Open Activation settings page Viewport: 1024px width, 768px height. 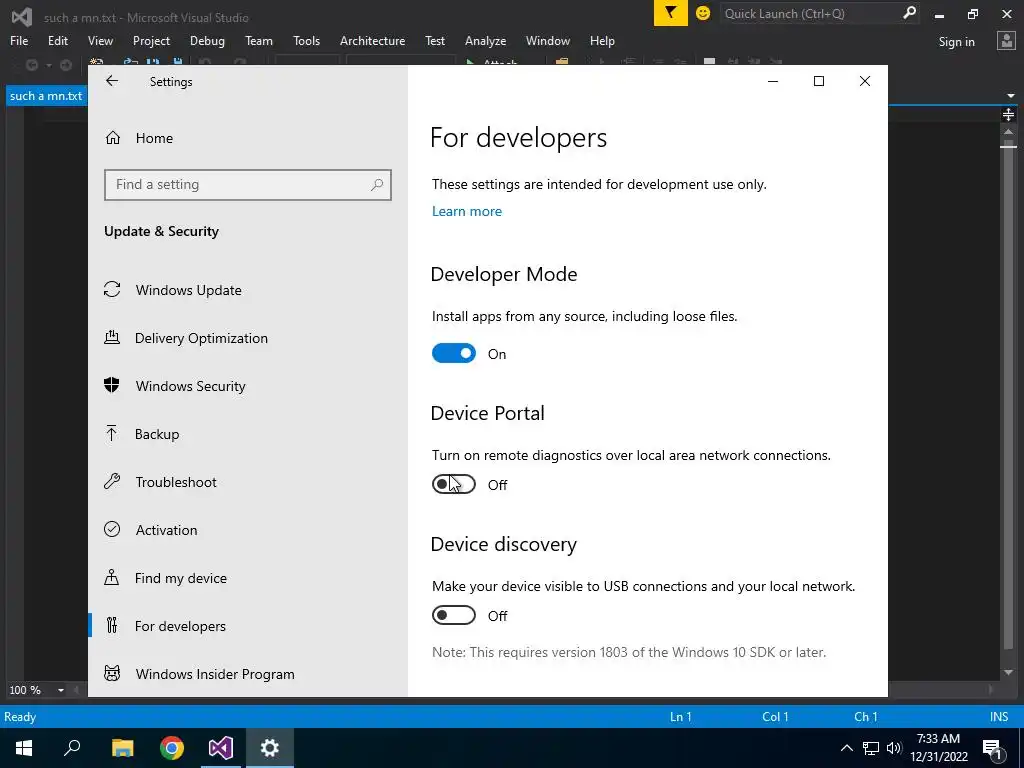pos(166,530)
